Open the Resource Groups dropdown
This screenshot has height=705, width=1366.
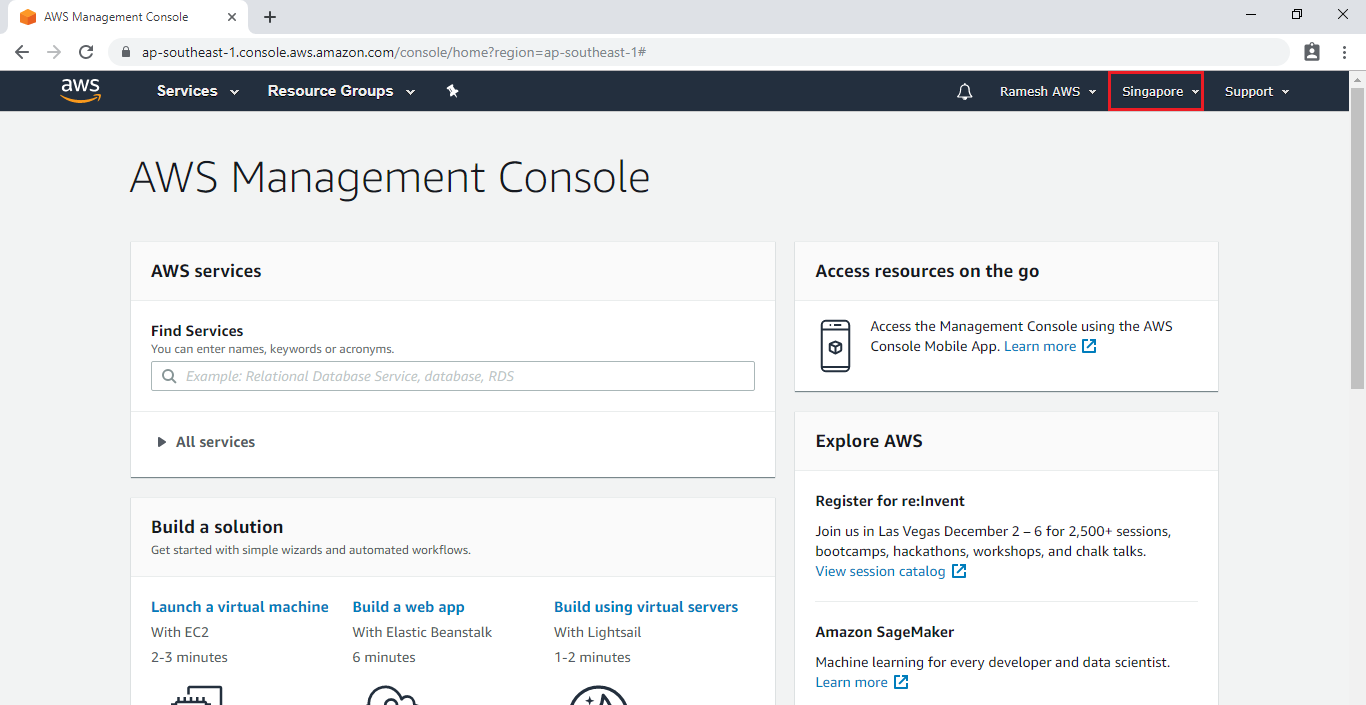(341, 91)
